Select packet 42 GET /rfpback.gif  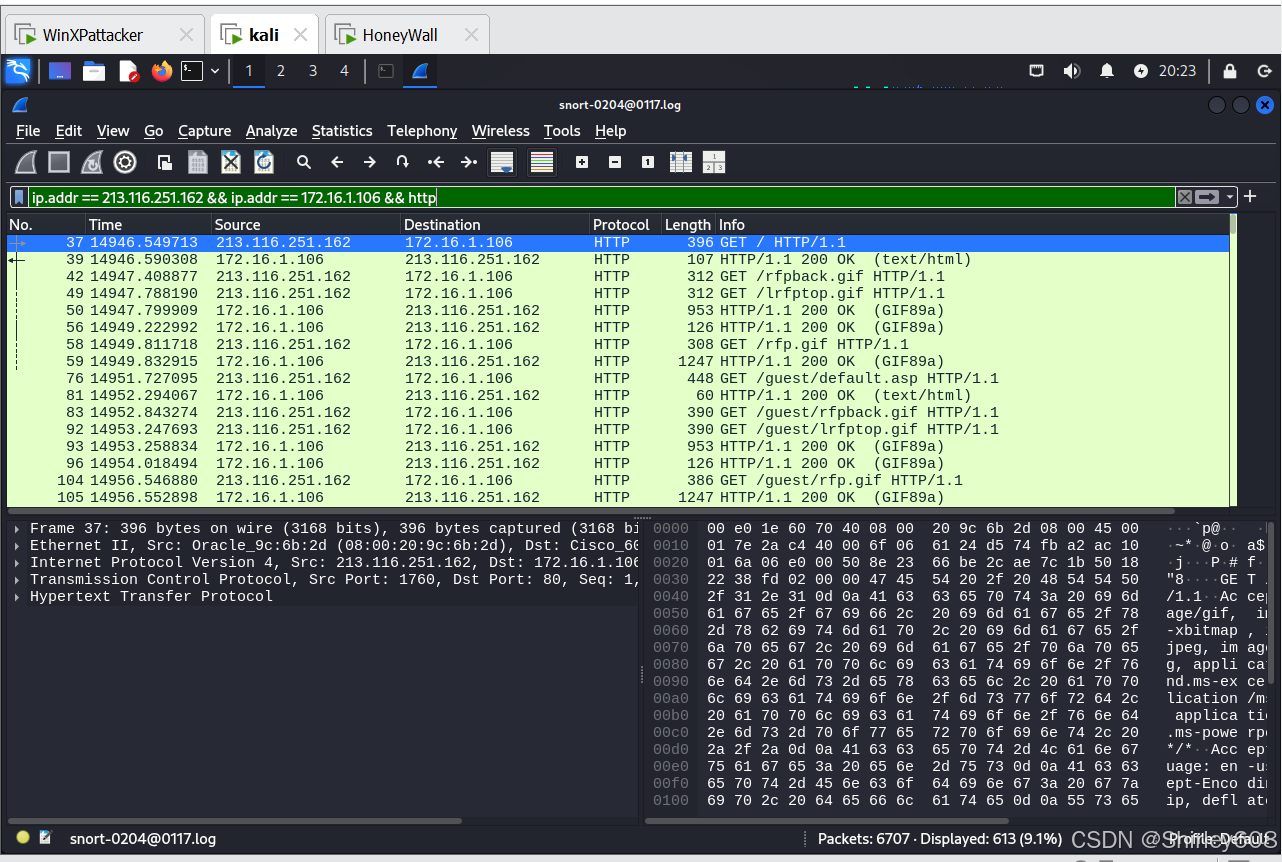(618, 276)
